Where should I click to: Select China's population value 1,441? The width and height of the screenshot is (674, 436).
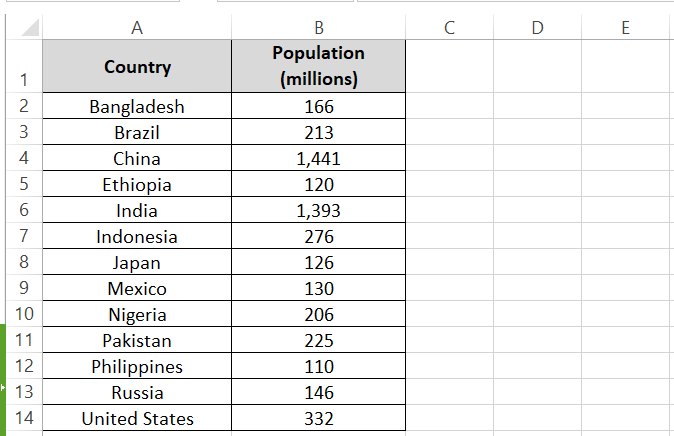[x=318, y=159]
